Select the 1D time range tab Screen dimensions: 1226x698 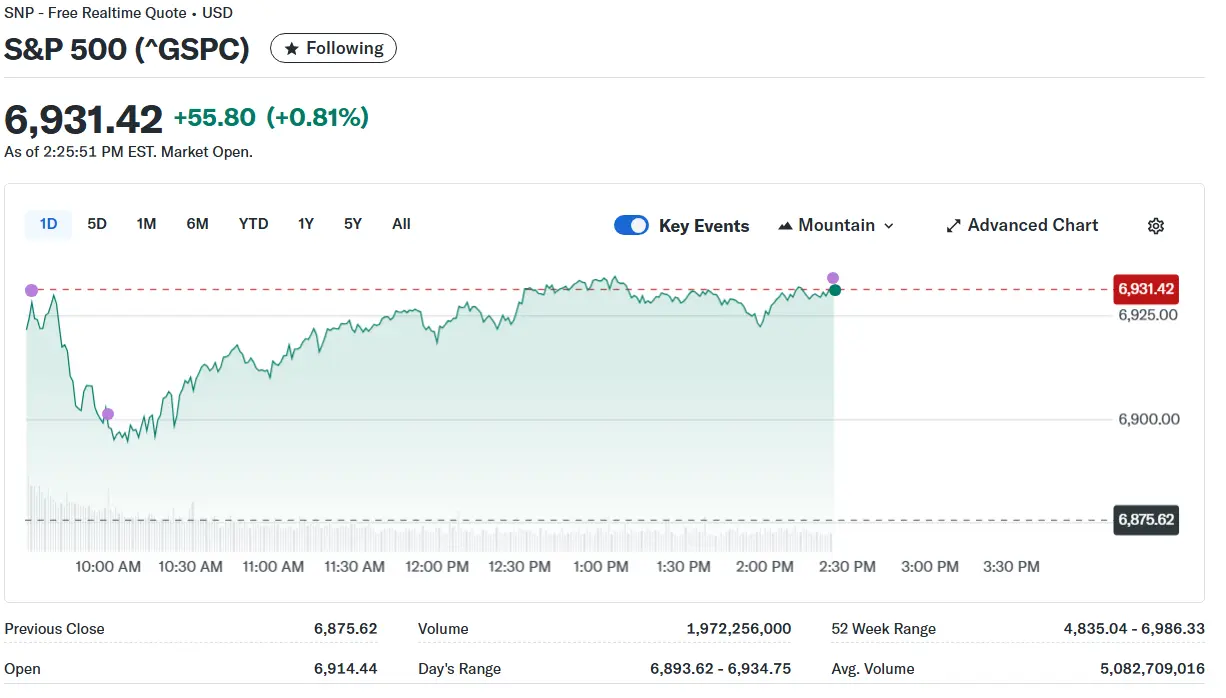tap(48, 224)
